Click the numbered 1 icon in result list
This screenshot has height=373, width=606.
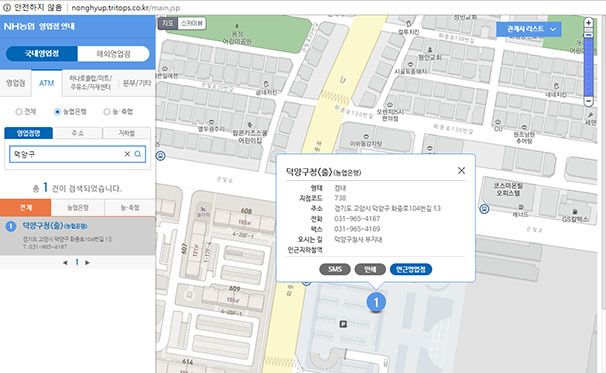11,227
